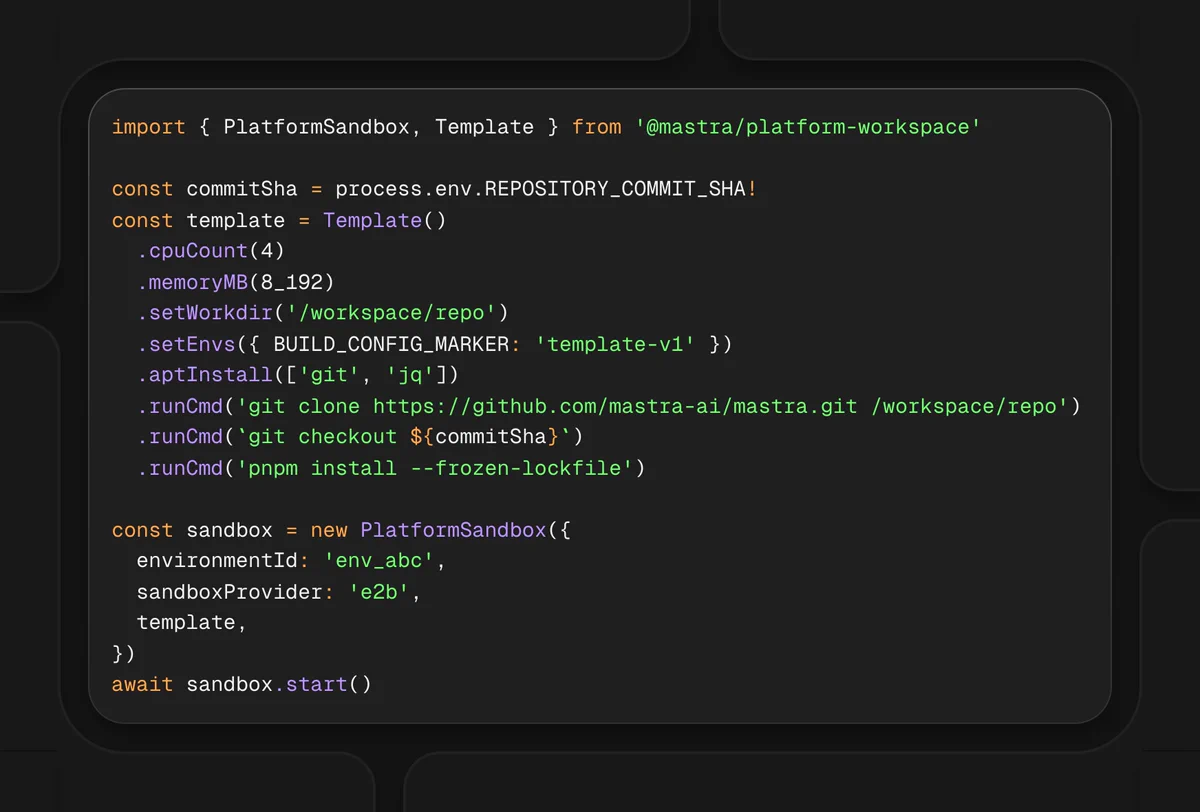
Task: Click the git checkout command line
Action: point(360,437)
